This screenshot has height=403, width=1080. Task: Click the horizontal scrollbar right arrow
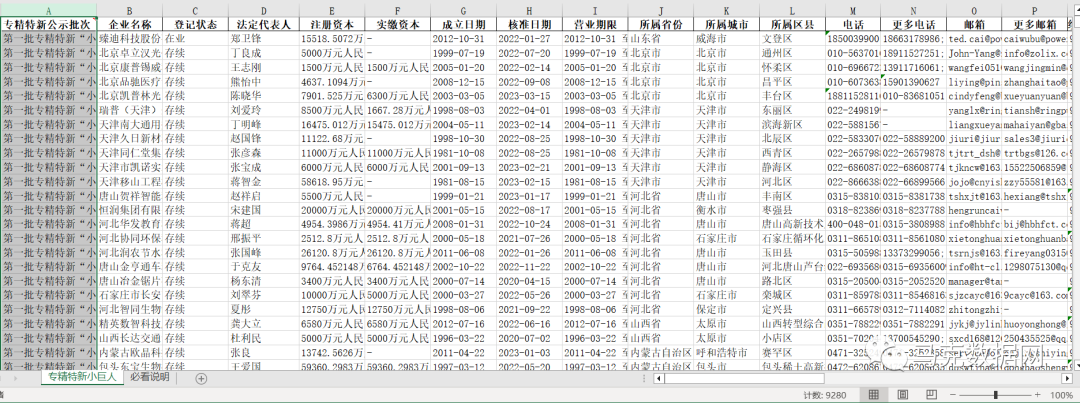click(1066, 378)
